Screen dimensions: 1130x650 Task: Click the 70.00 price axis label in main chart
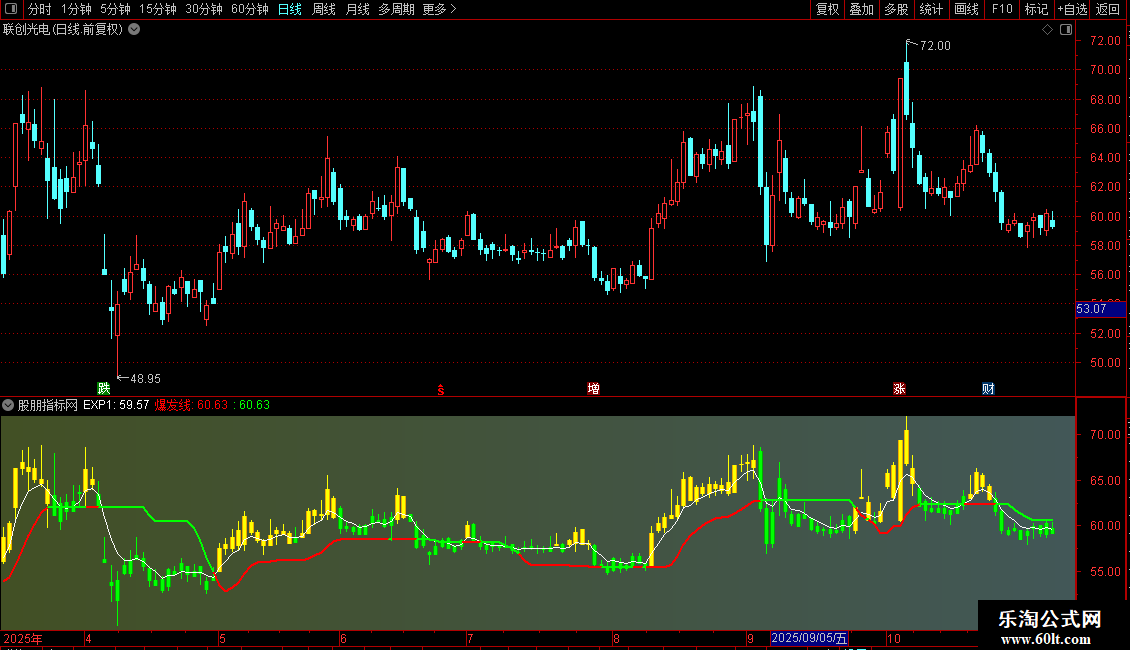(x=1105, y=70)
